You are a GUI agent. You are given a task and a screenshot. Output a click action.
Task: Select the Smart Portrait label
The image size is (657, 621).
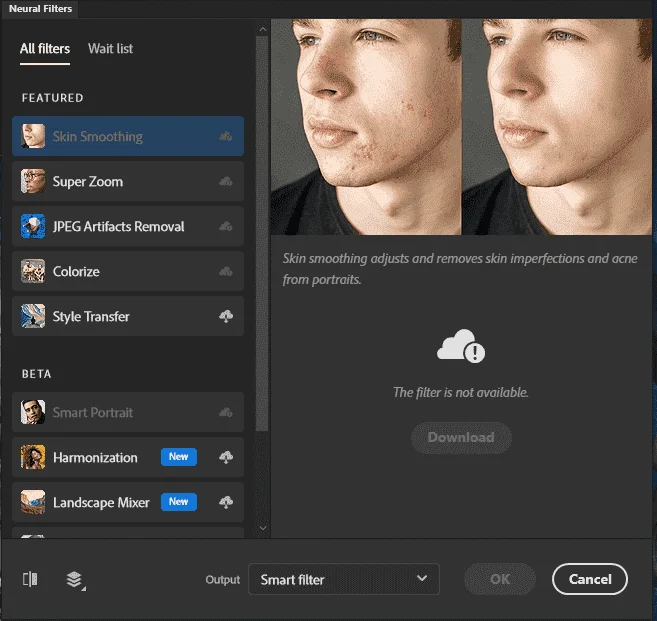coord(93,413)
